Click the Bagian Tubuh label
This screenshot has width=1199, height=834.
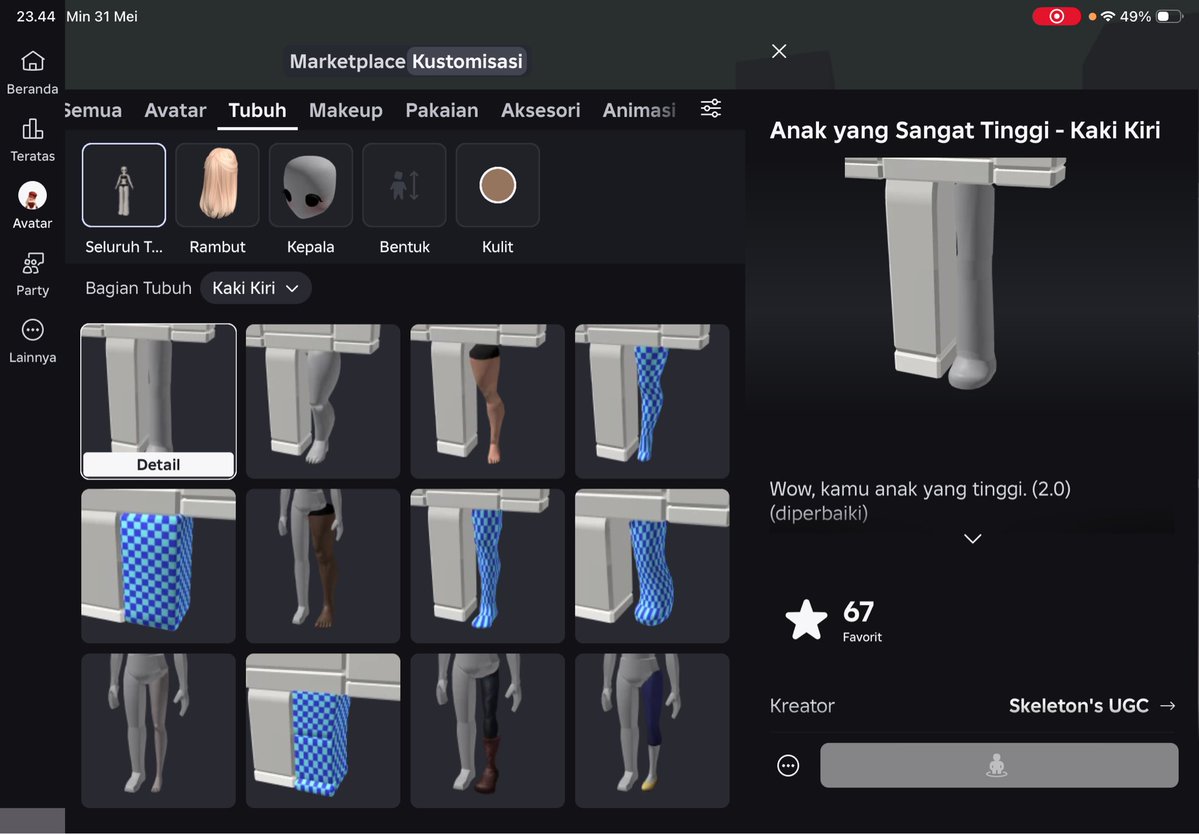[x=138, y=288]
